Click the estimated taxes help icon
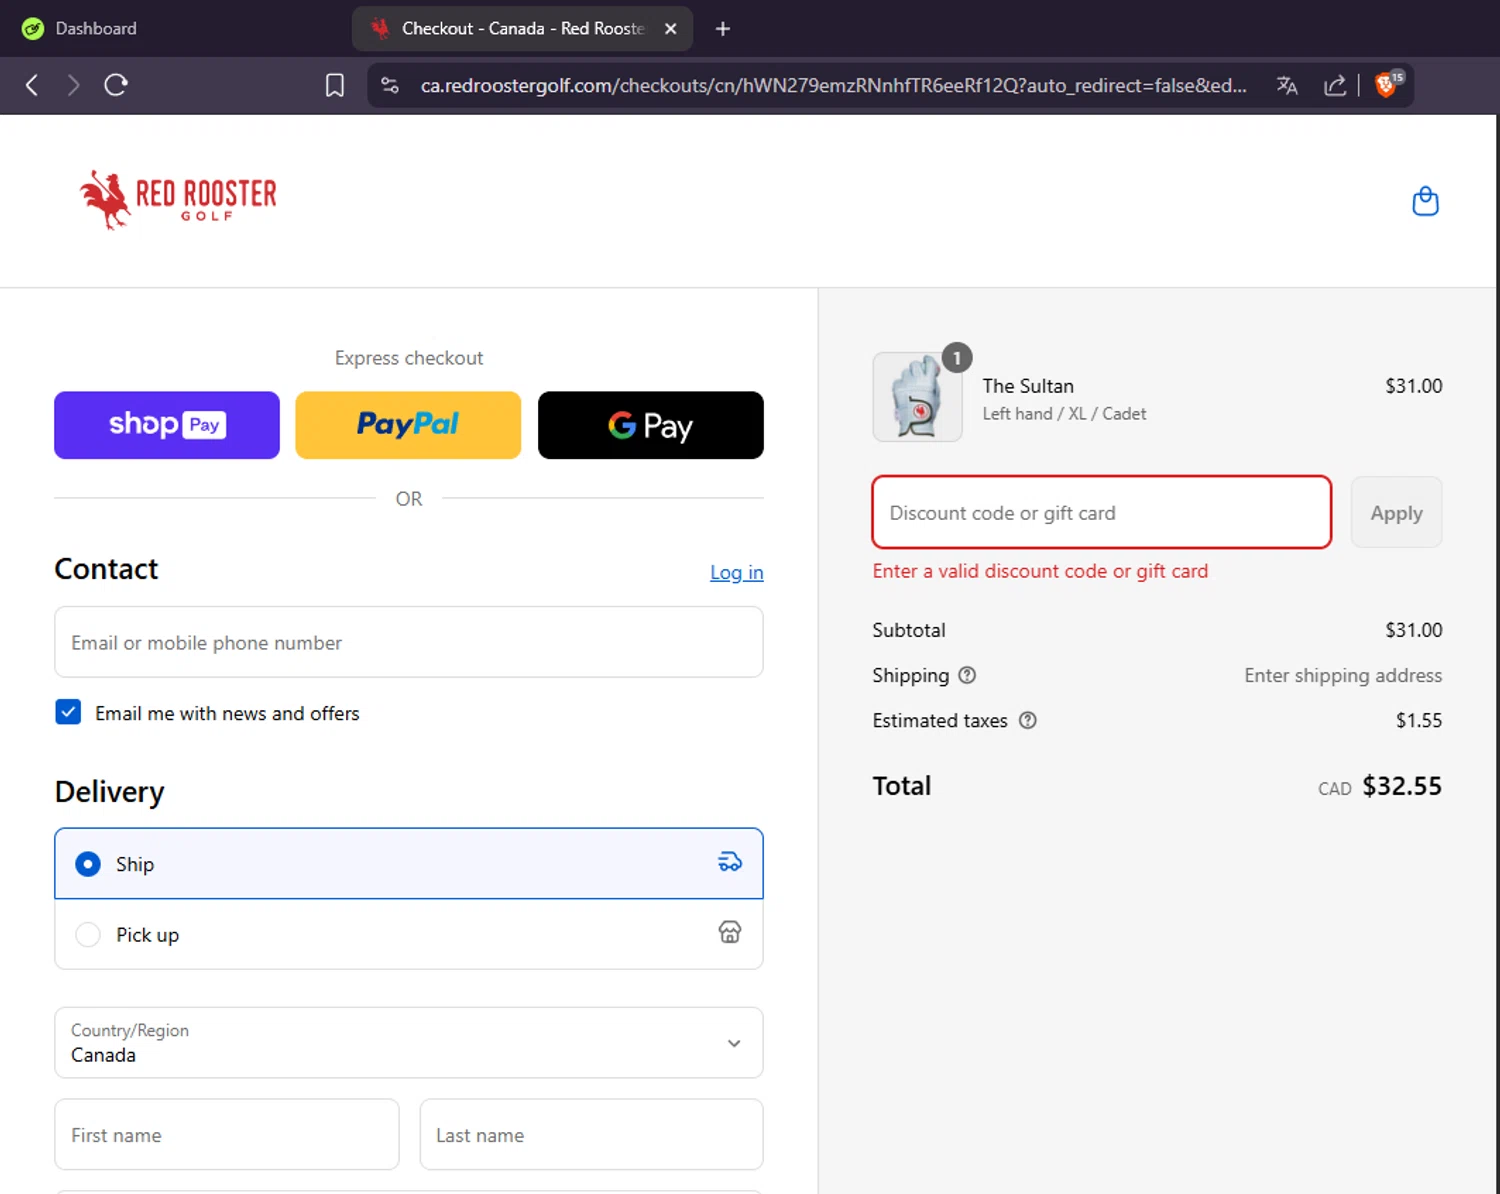The height and width of the screenshot is (1194, 1500). [1027, 720]
